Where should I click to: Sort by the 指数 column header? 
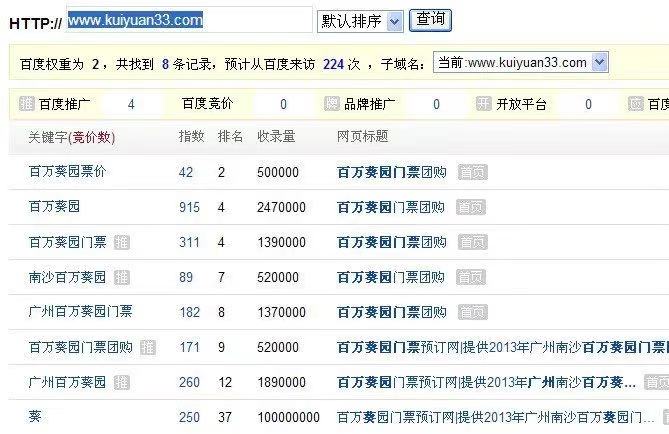[191, 137]
